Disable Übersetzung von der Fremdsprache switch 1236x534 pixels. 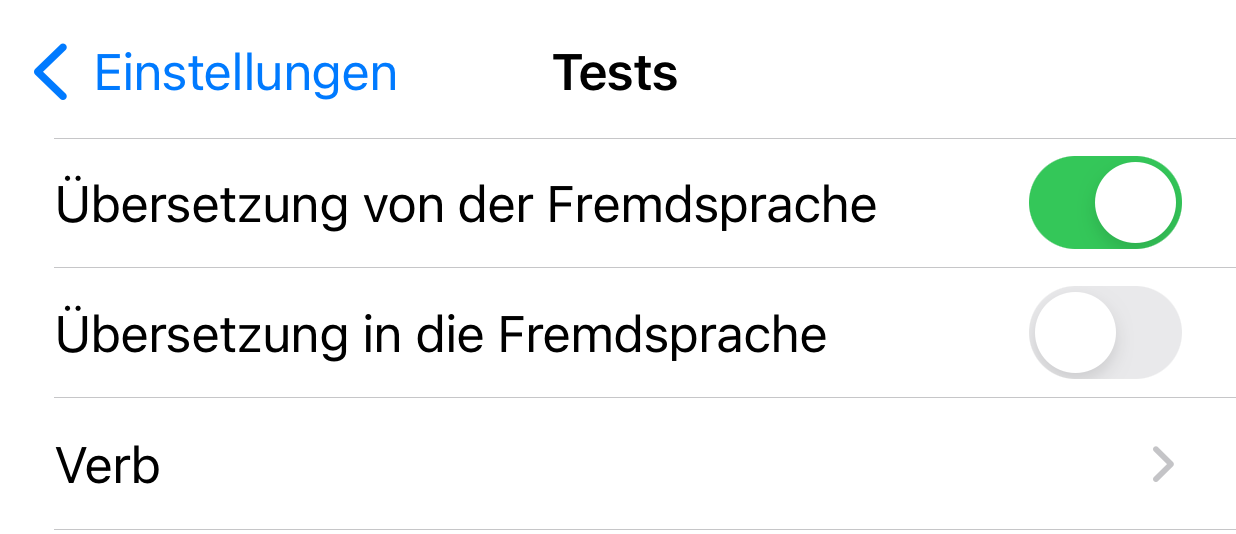pos(1104,203)
